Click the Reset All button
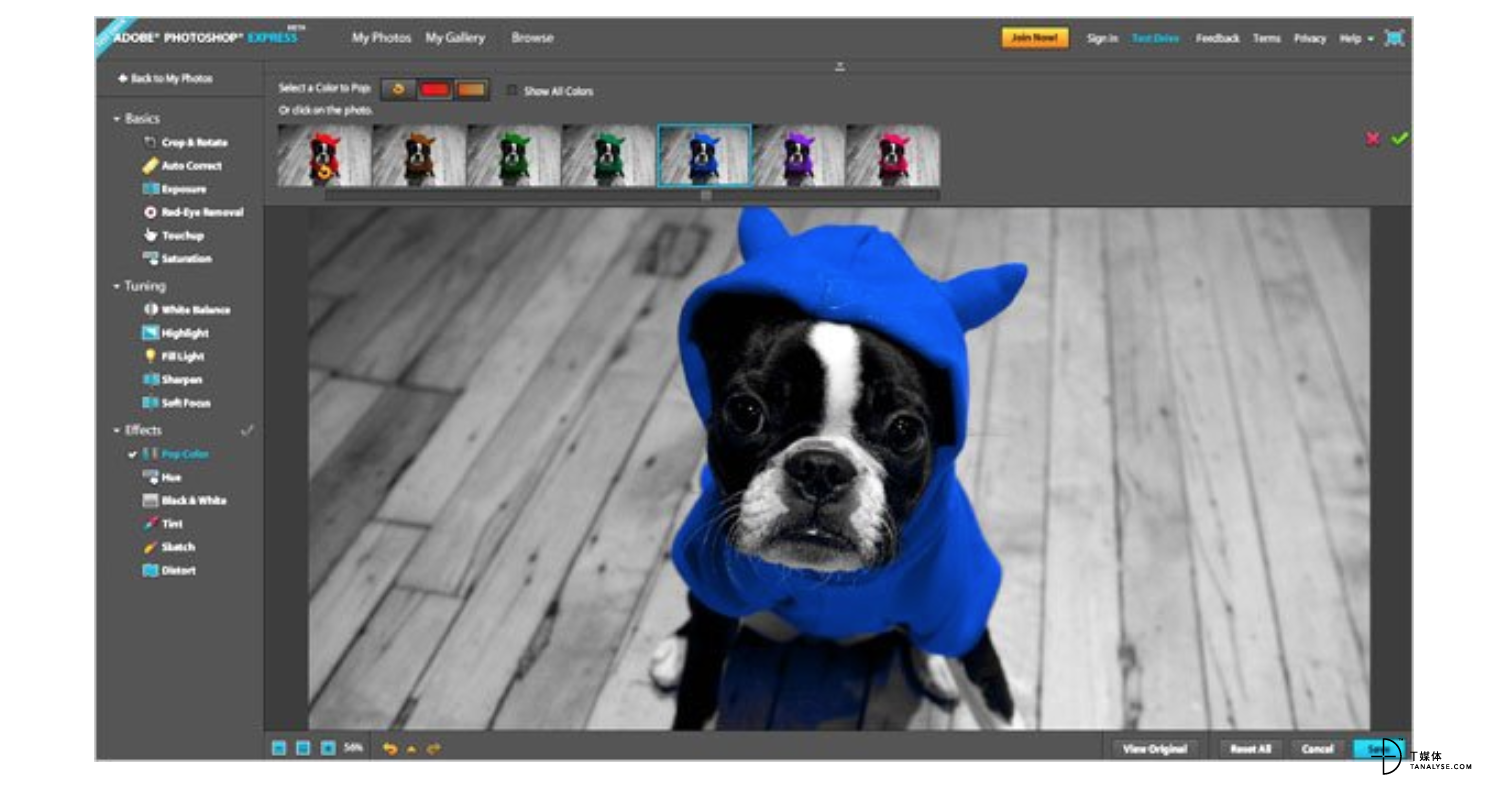 tap(1250, 748)
